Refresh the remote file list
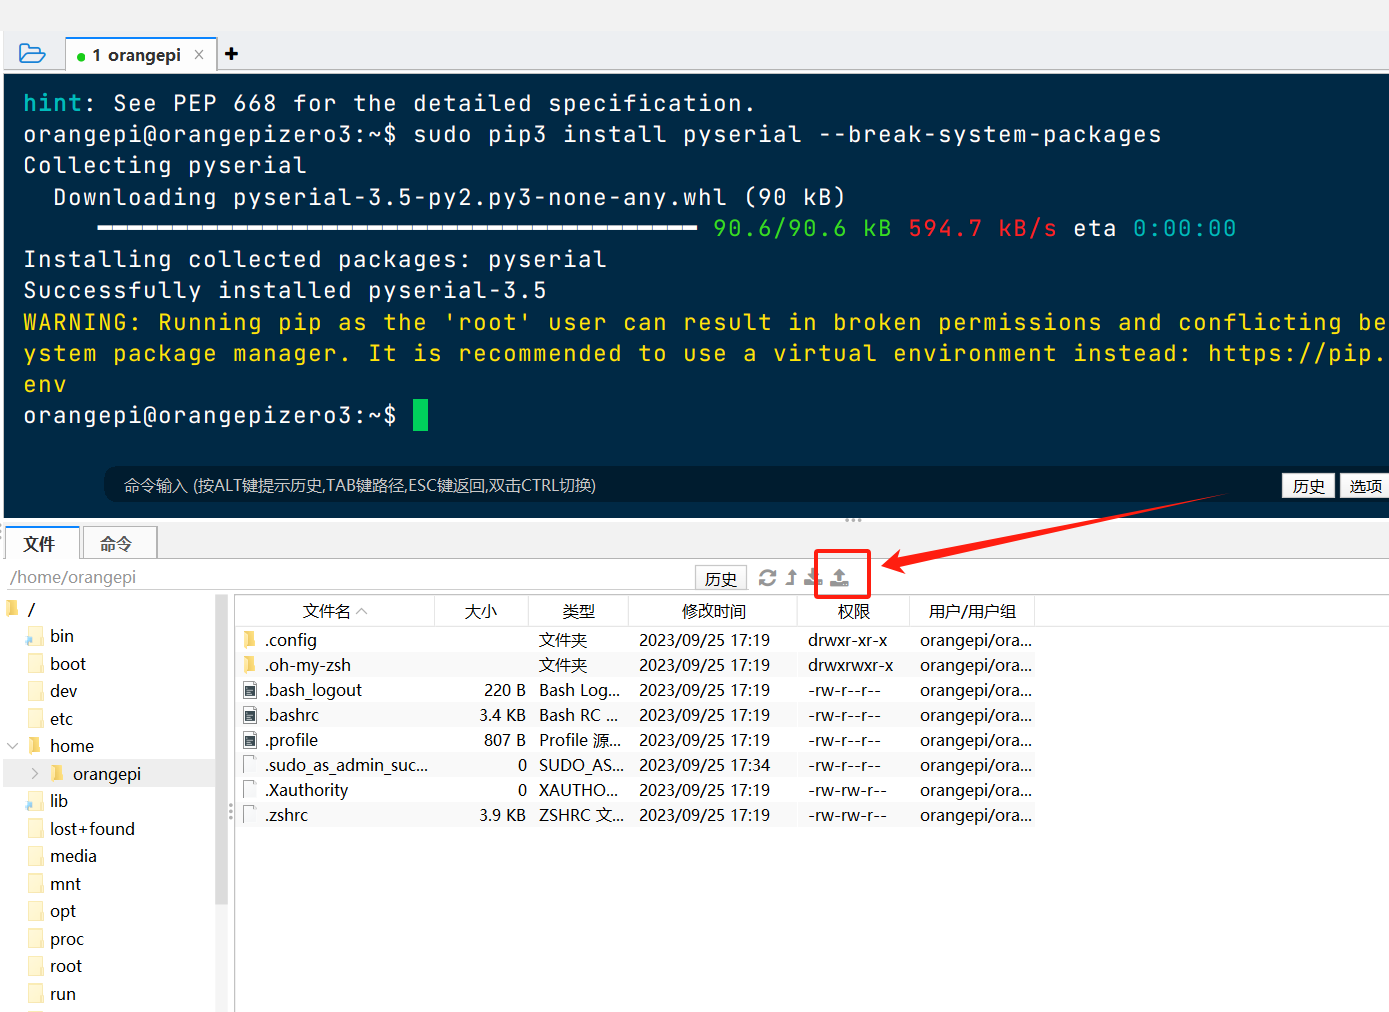1389x1012 pixels. pos(767,577)
